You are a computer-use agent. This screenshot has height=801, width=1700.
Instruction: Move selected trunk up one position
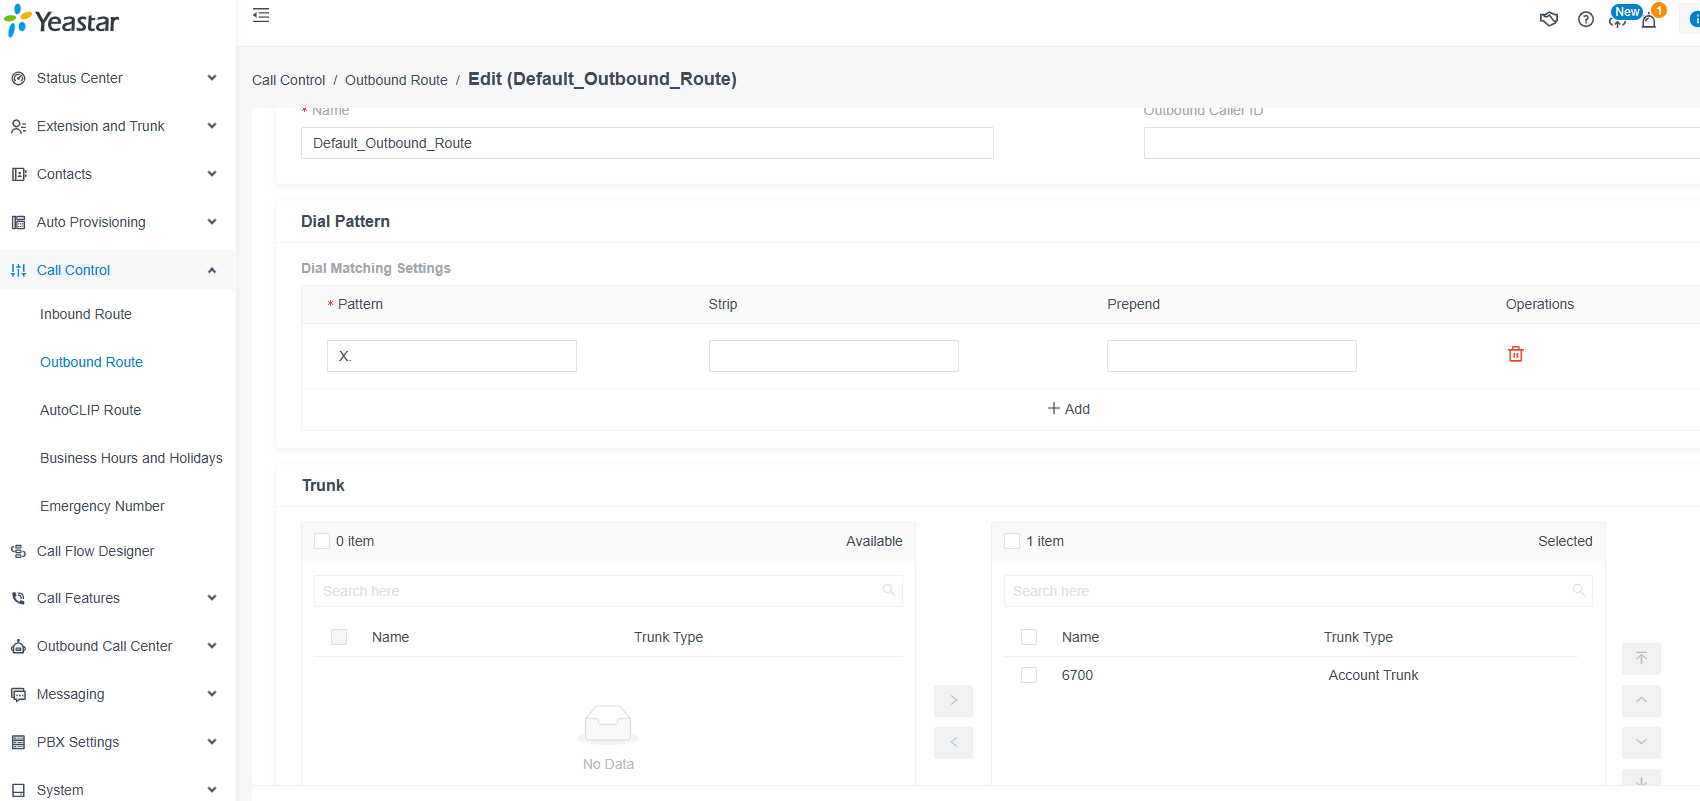1641,700
